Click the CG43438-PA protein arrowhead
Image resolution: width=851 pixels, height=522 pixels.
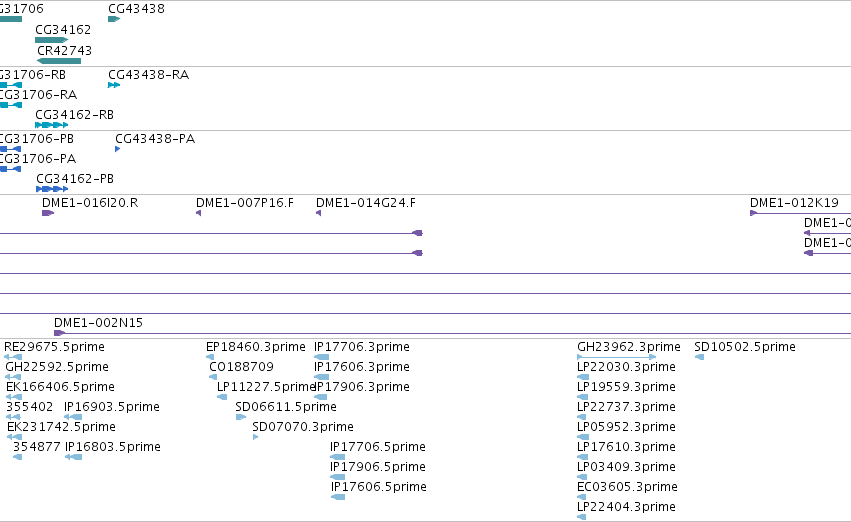click(117, 149)
